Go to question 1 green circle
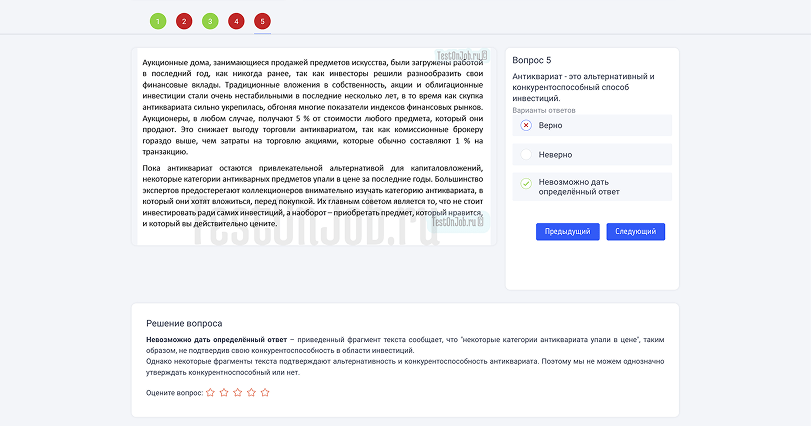 (157, 21)
